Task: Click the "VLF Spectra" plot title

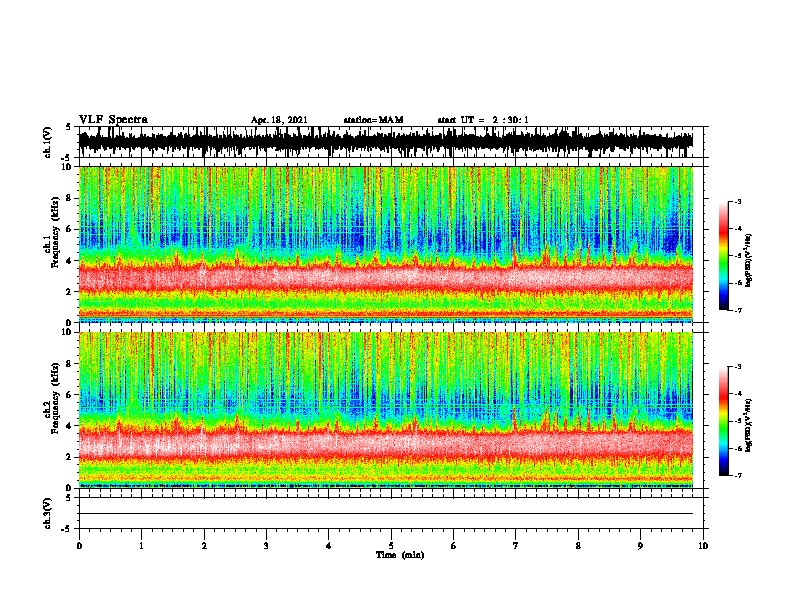Action: pyautogui.click(x=113, y=120)
